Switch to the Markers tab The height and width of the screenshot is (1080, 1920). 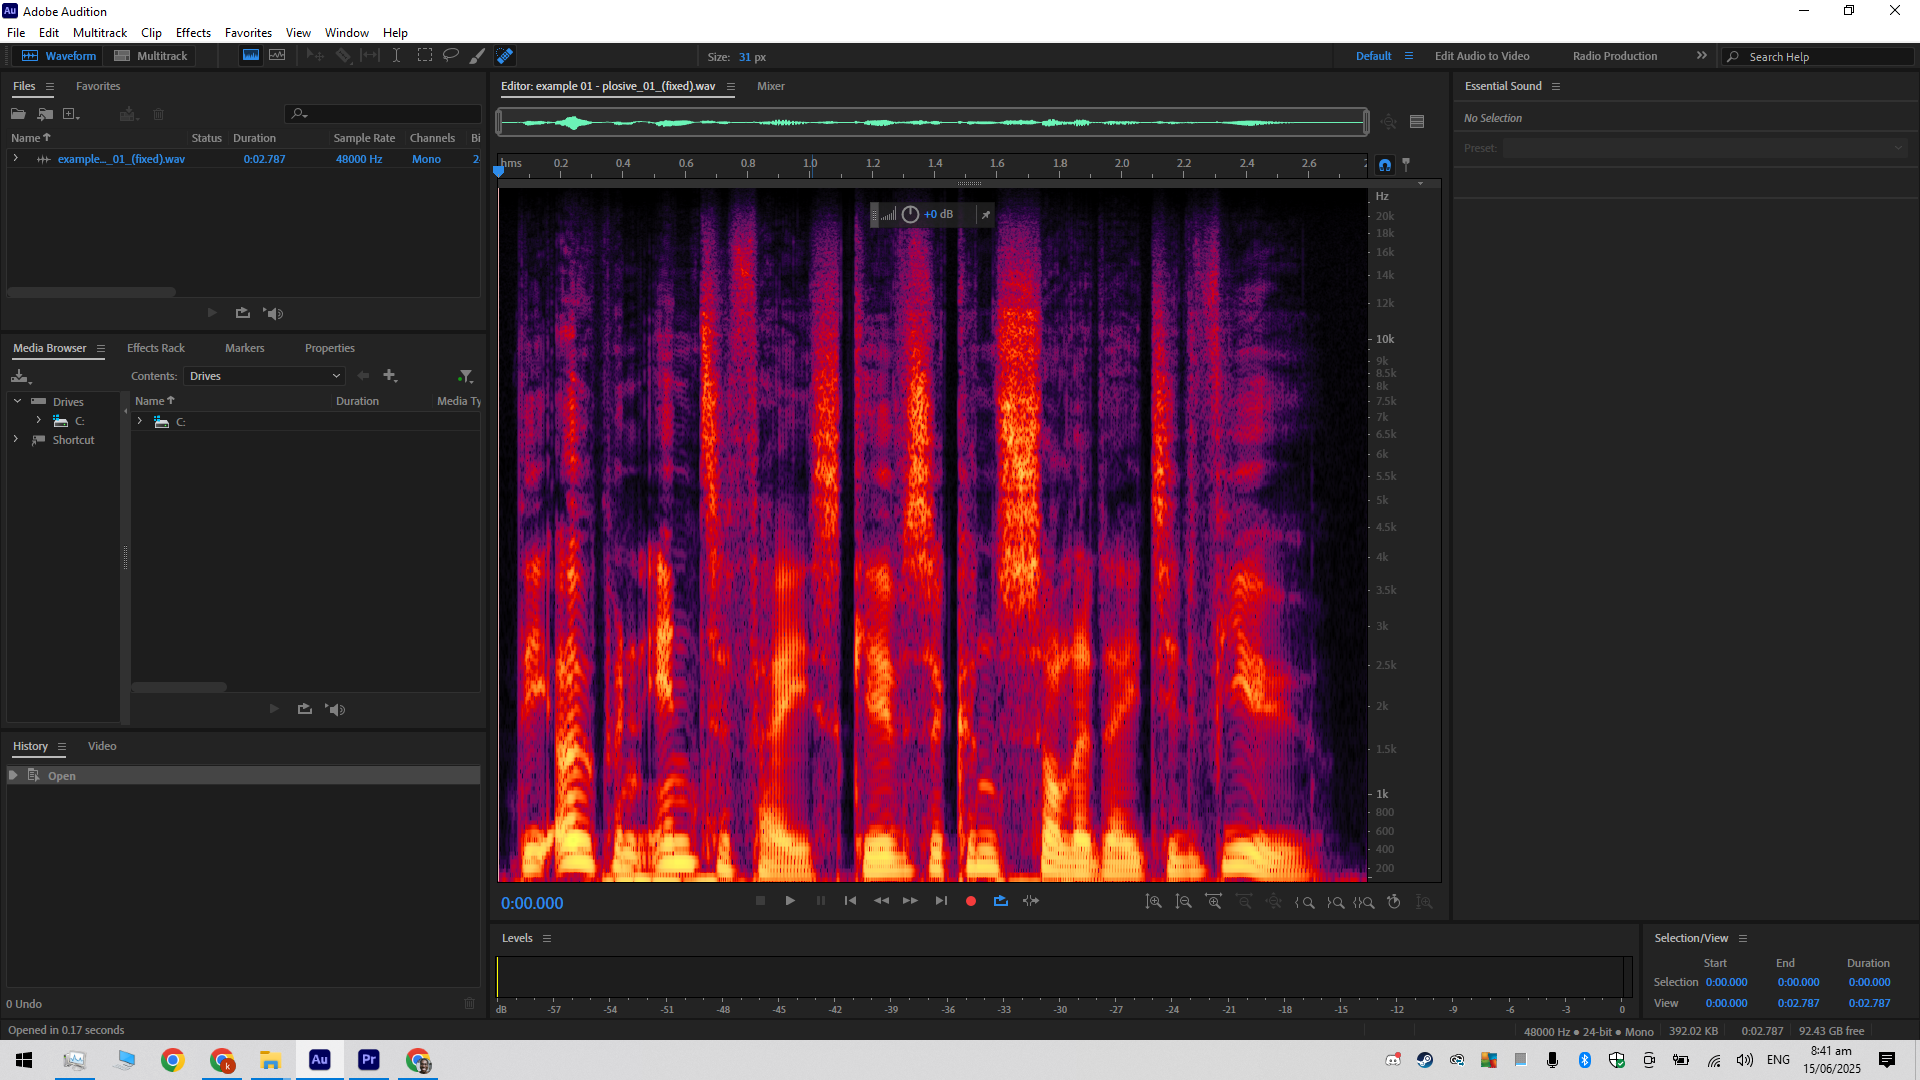pyautogui.click(x=245, y=348)
